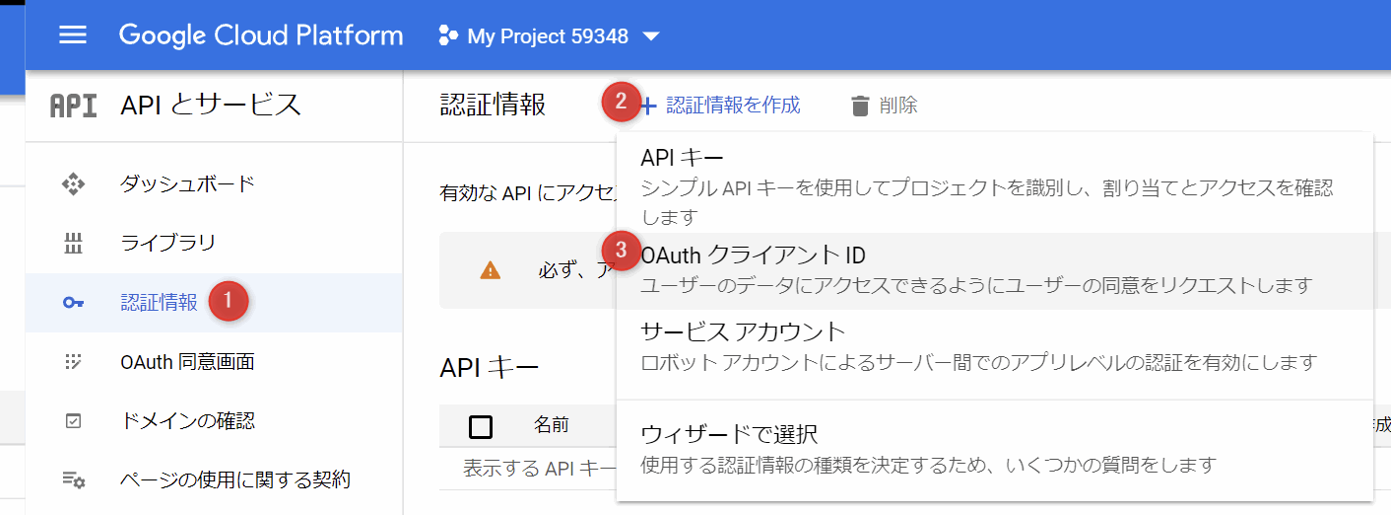This screenshot has height=528, width=1394.
Task: Click the 名前 column header
Action: (551, 426)
